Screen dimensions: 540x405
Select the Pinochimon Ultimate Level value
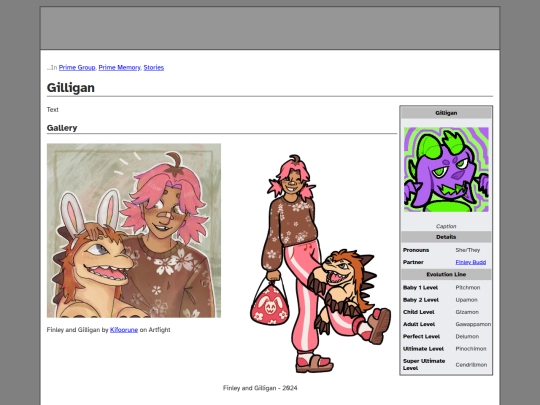[x=471, y=349]
